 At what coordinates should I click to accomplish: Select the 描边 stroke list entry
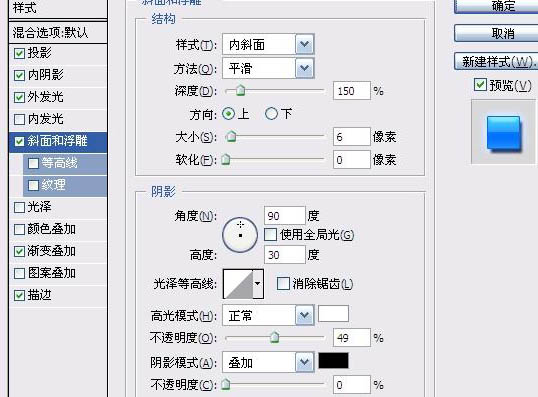click(39, 295)
